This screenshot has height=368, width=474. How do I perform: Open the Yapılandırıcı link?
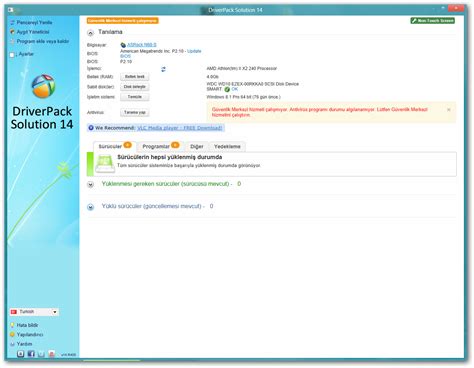(x=30, y=334)
